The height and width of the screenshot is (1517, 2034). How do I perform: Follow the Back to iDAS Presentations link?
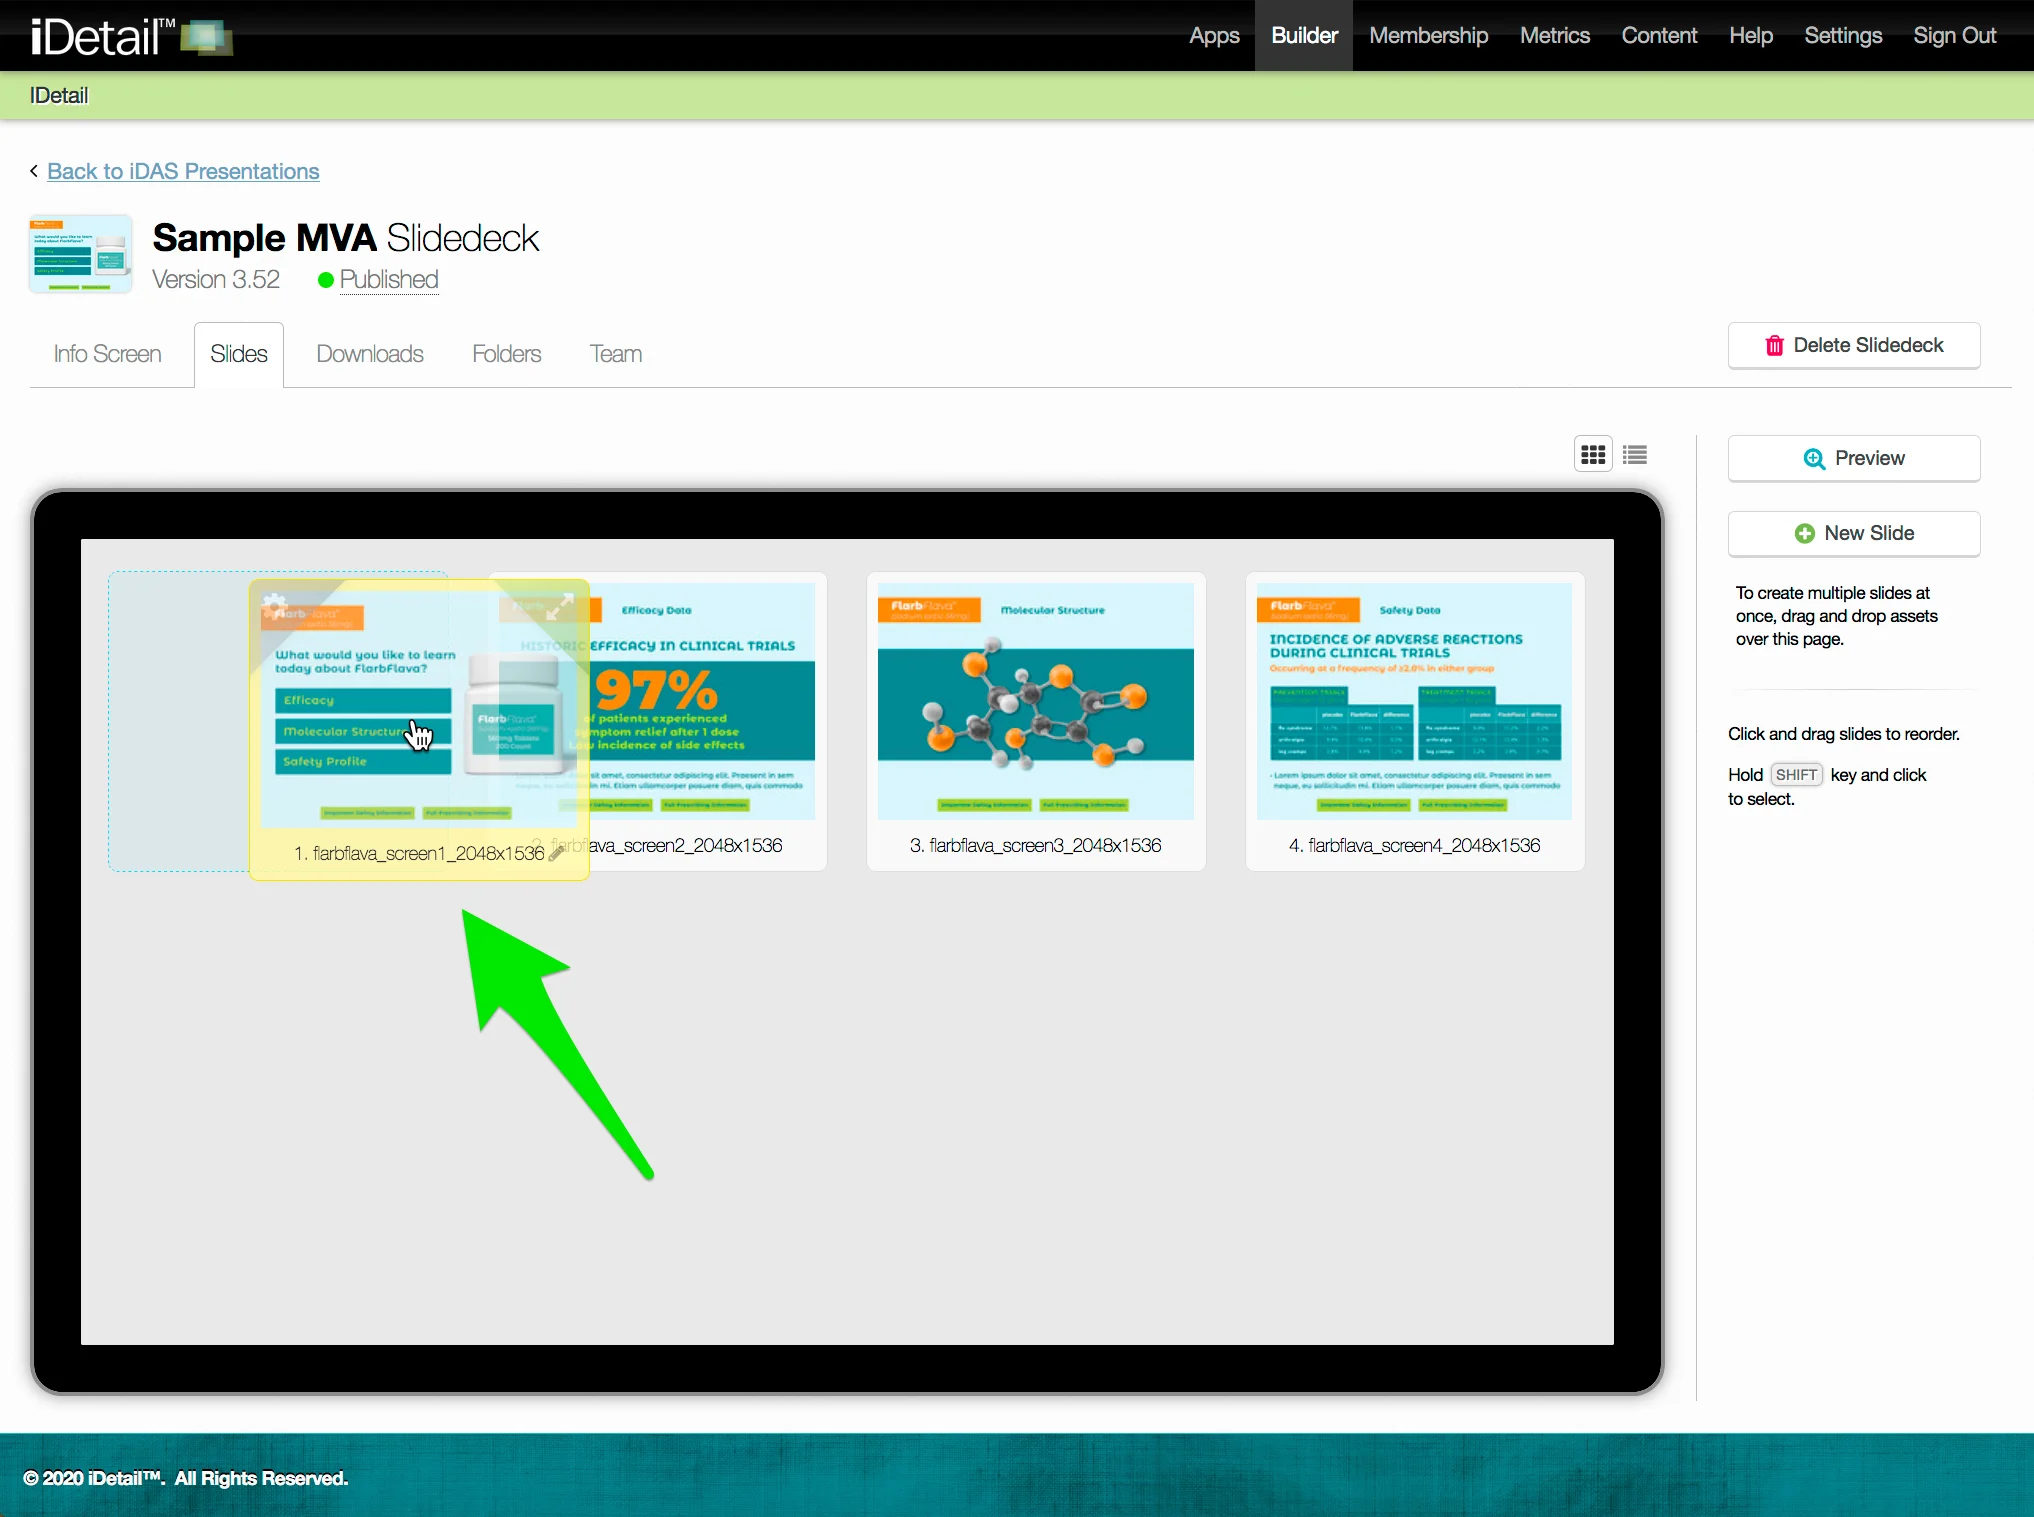pyautogui.click(x=183, y=171)
